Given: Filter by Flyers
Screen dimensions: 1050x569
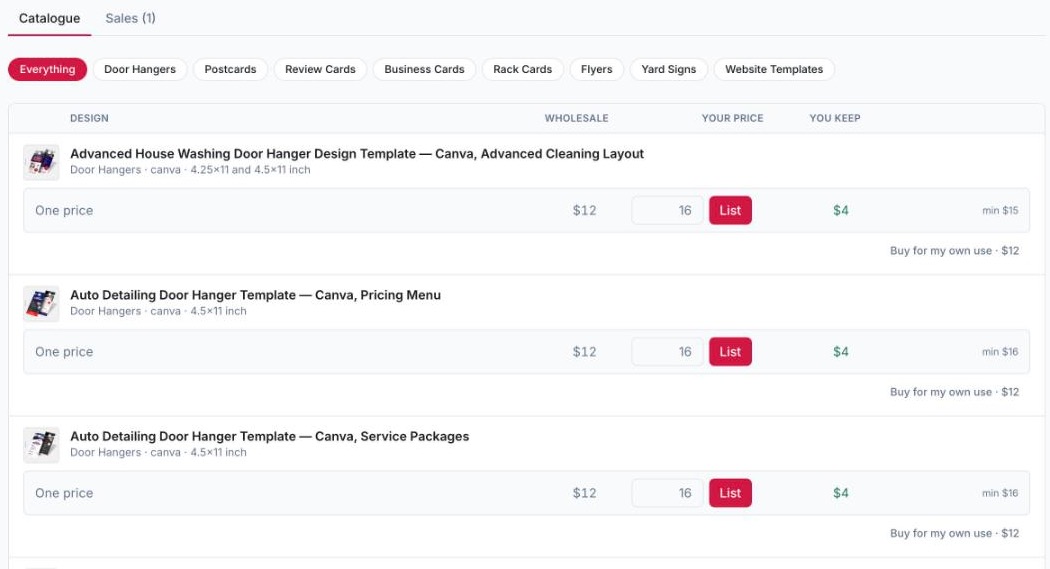Looking at the screenshot, I should click(597, 69).
